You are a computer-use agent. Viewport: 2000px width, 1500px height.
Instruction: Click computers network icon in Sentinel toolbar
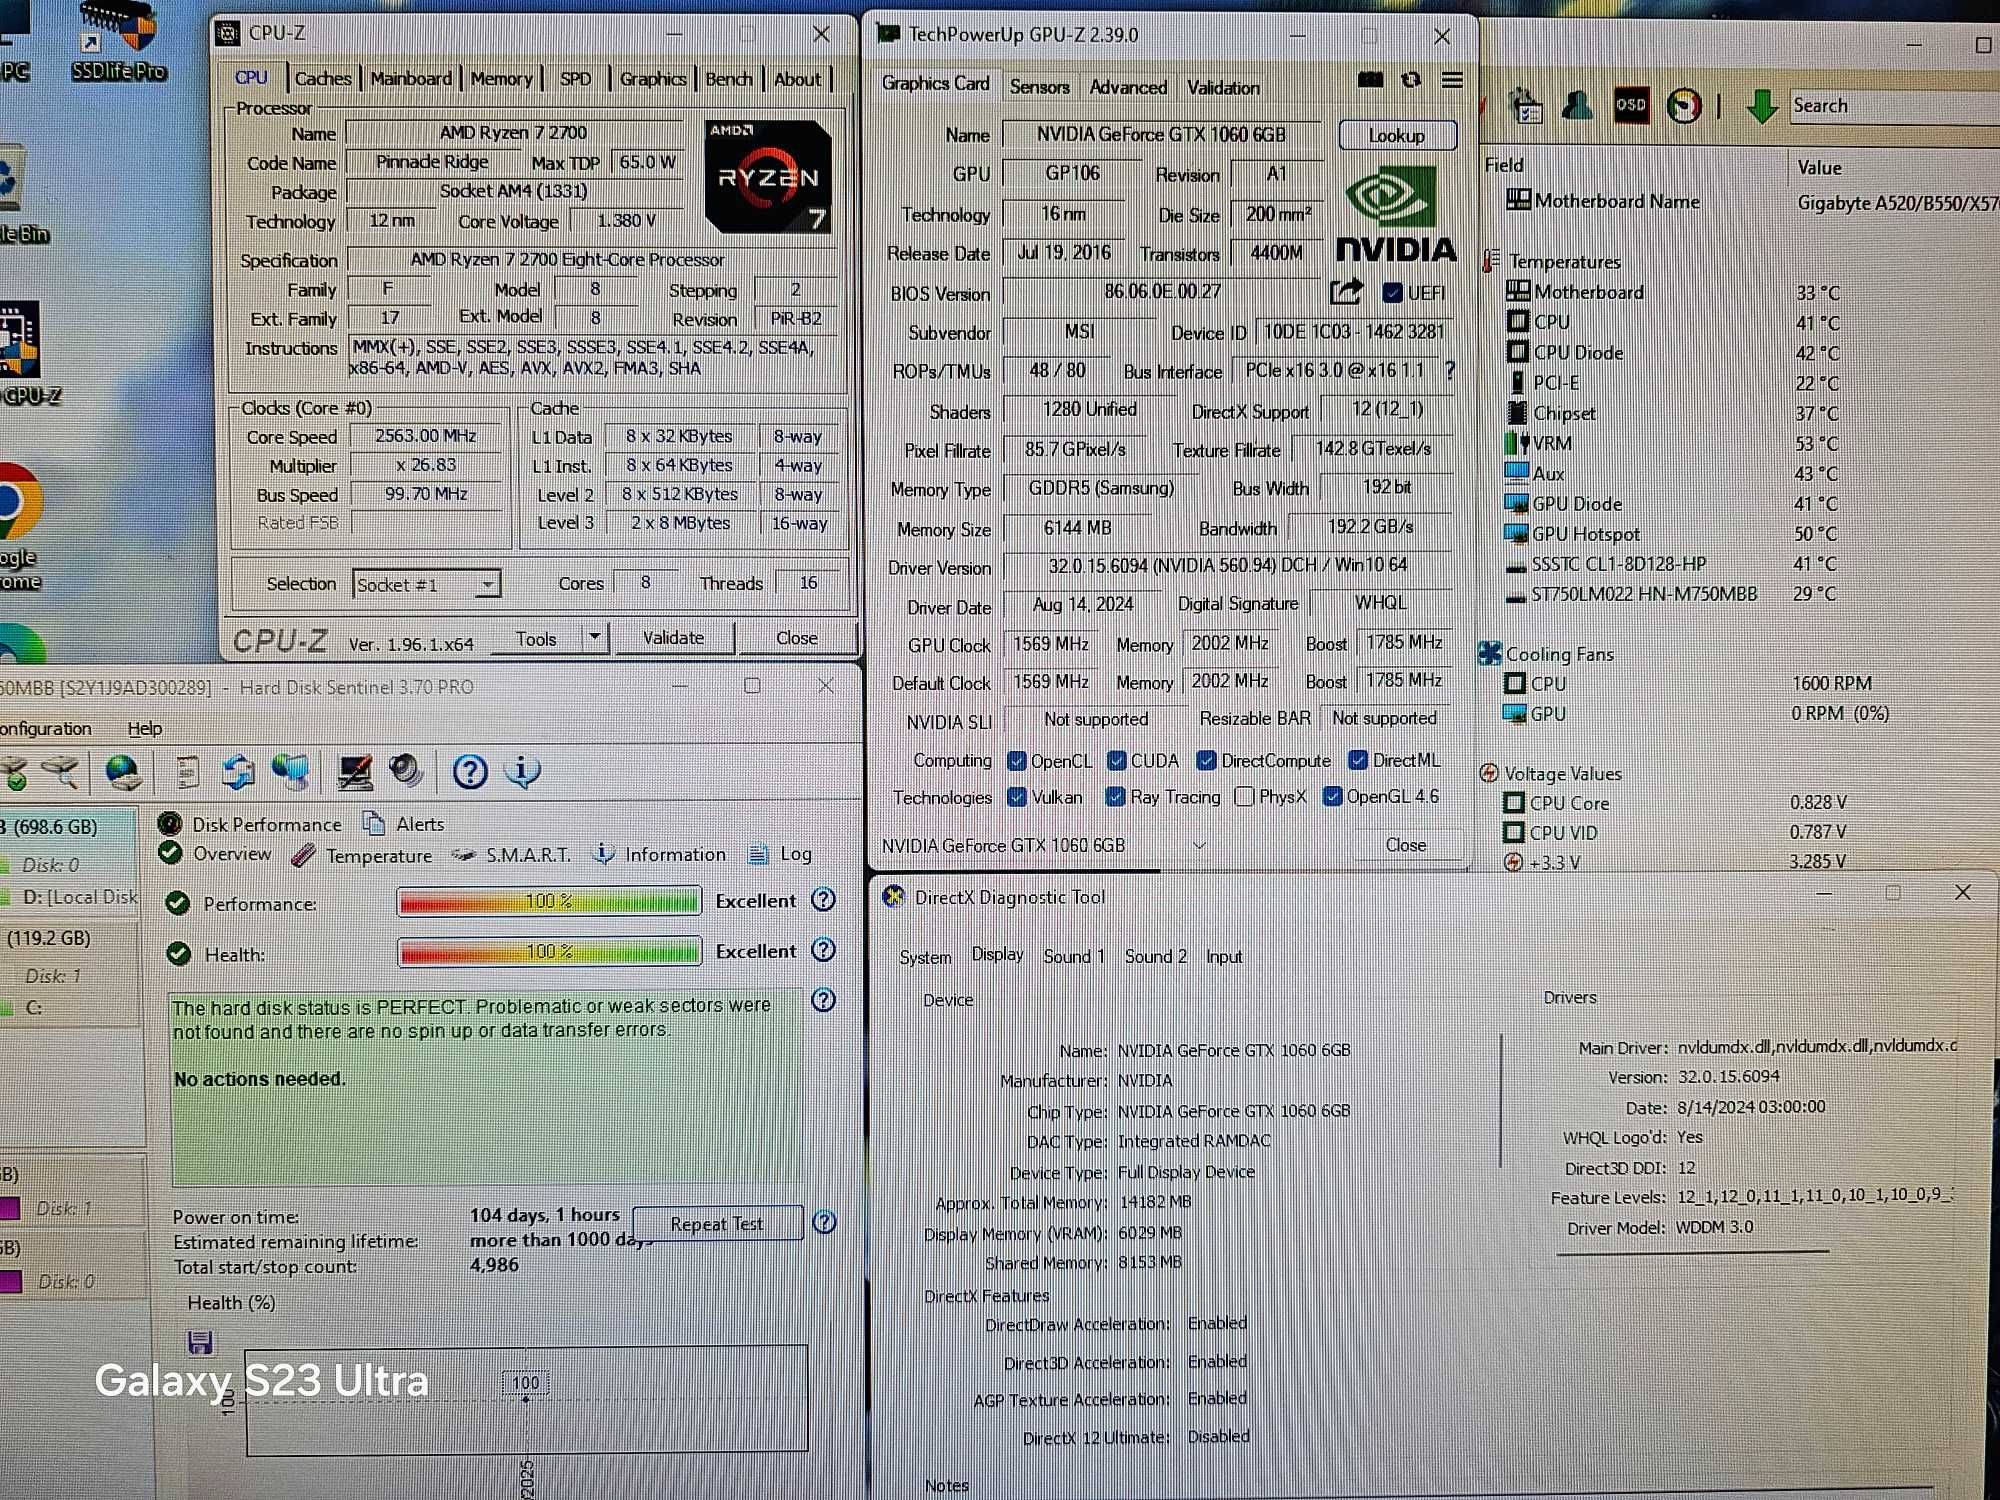point(291,772)
